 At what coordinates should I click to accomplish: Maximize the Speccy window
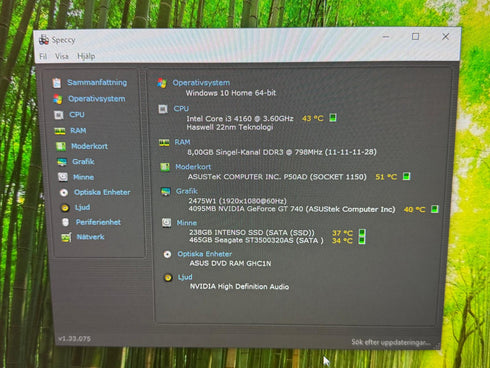pos(415,36)
